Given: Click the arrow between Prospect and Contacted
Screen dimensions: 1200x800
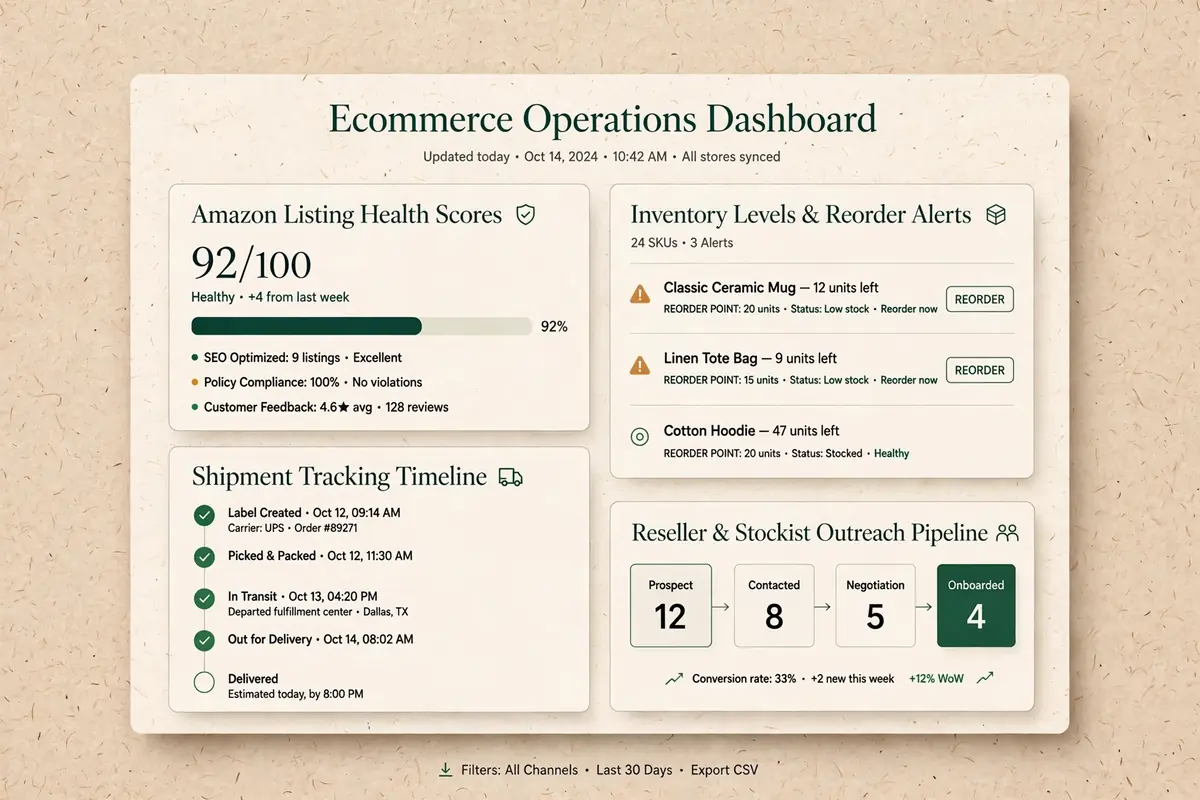Looking at the screenshot, I should (722, 605).
